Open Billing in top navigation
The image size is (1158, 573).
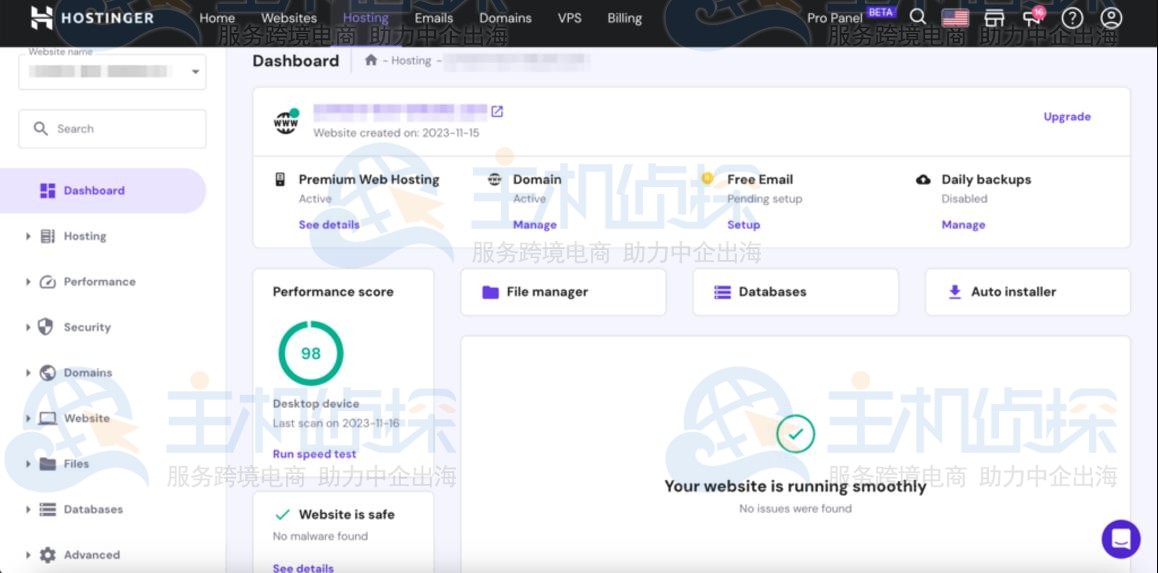[x=625, y=18]
